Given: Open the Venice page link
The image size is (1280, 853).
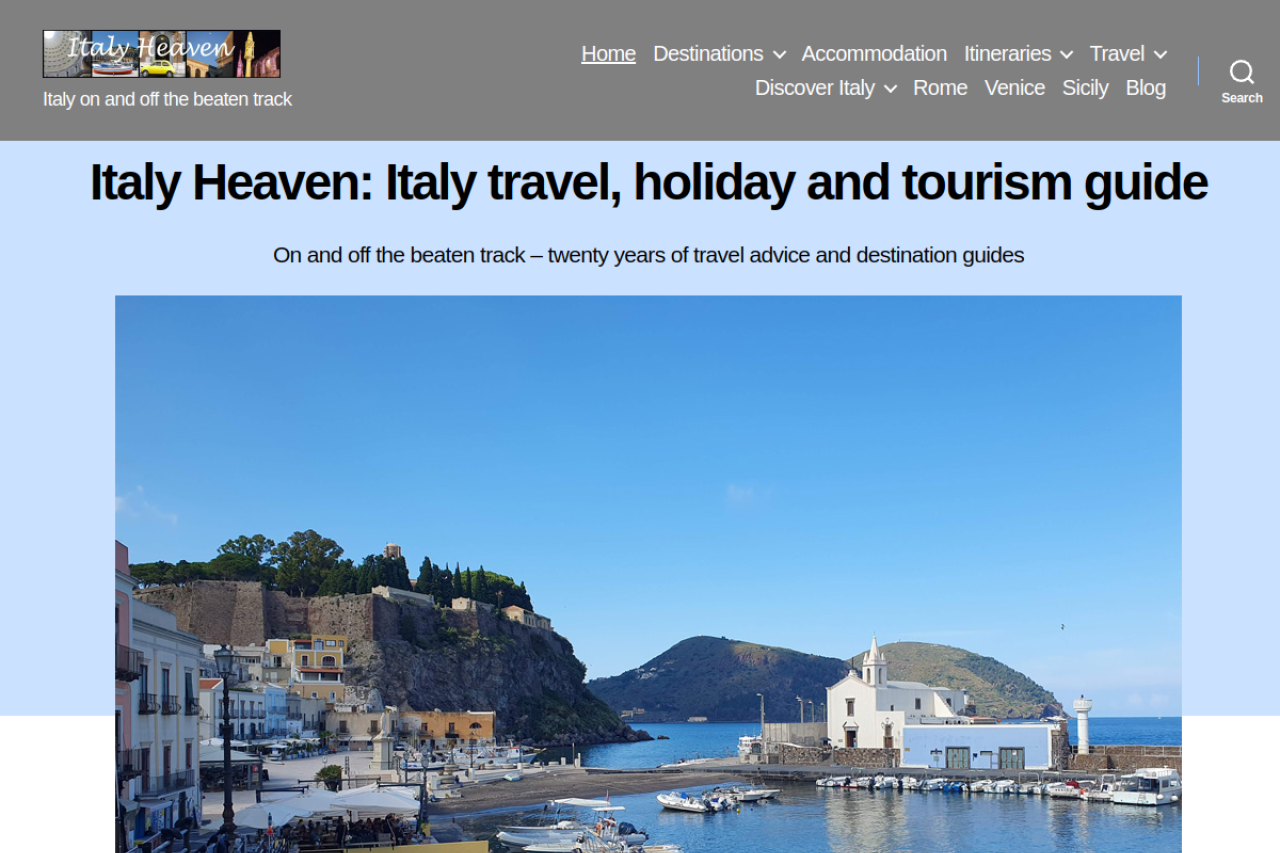Looking at the screenshot, I should point(1014,88).
